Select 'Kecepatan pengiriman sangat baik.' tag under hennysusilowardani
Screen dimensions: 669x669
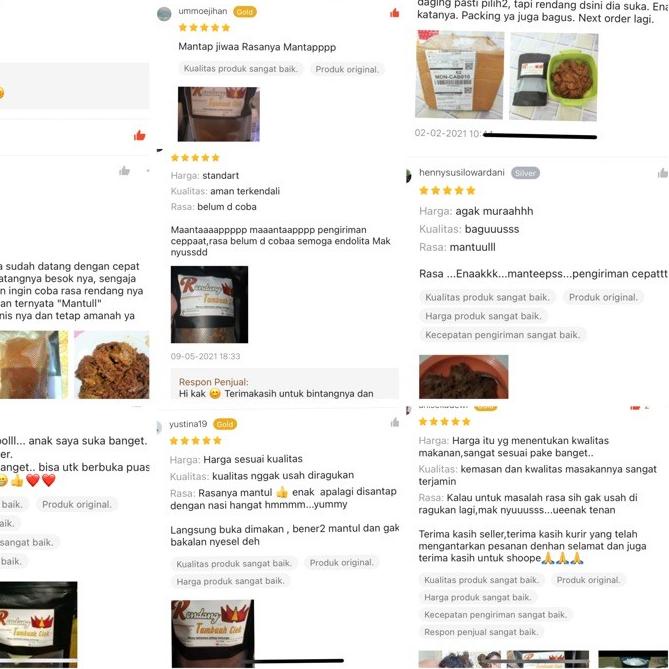[x=503, y=335]
